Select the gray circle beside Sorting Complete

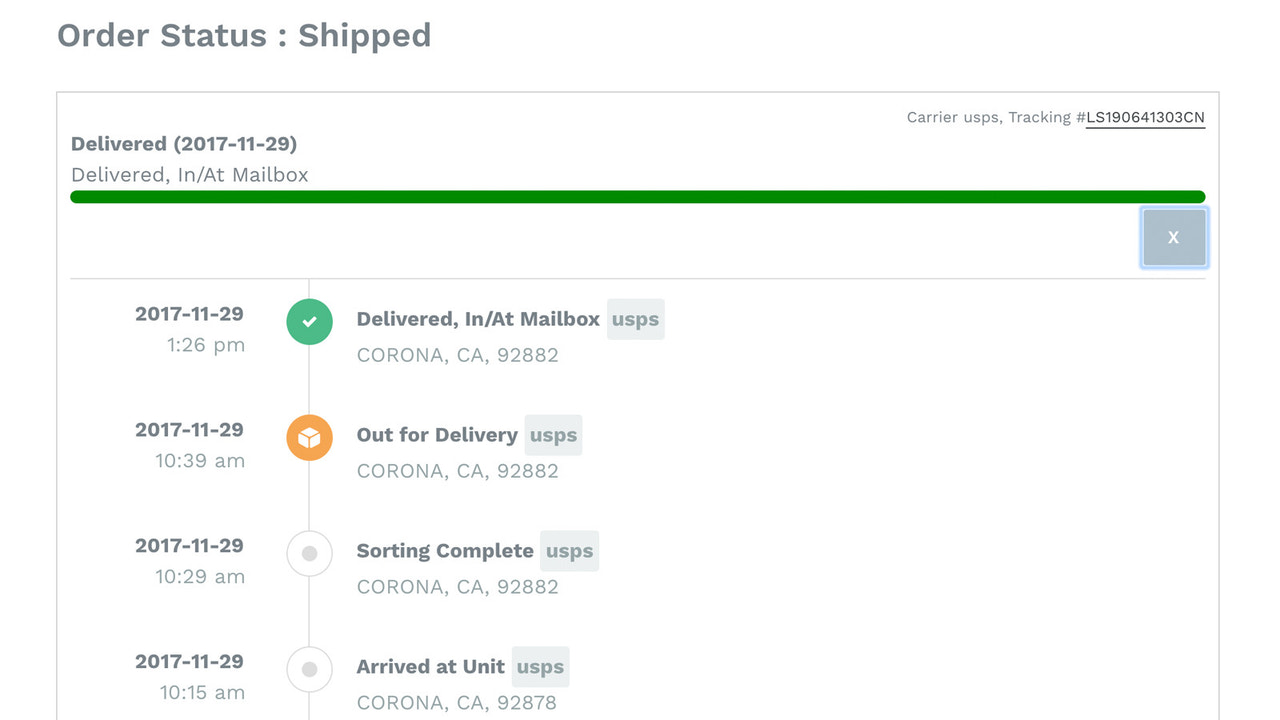click(309, 553)
